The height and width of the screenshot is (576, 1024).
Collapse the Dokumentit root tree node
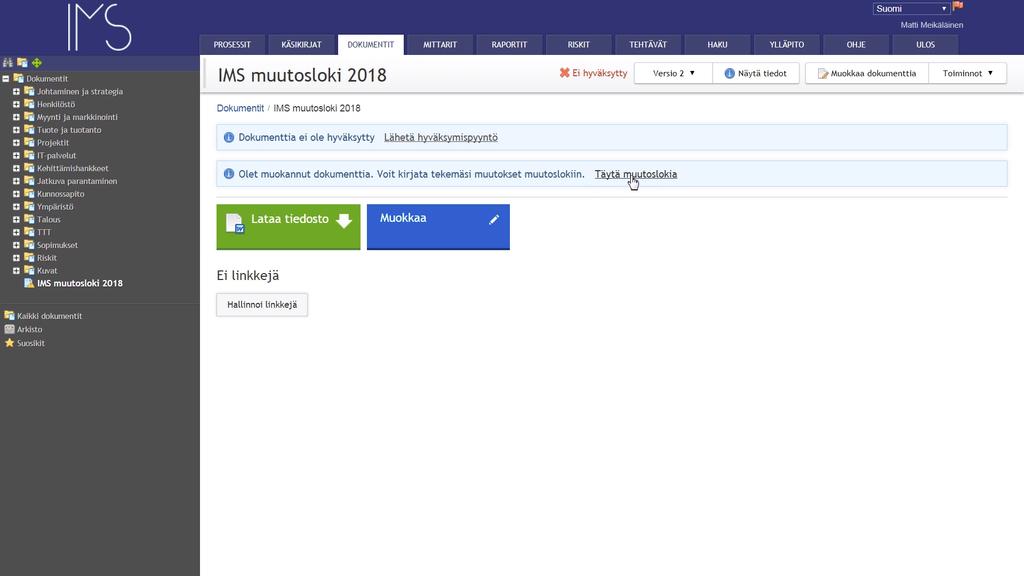click(x=5, y=78)
